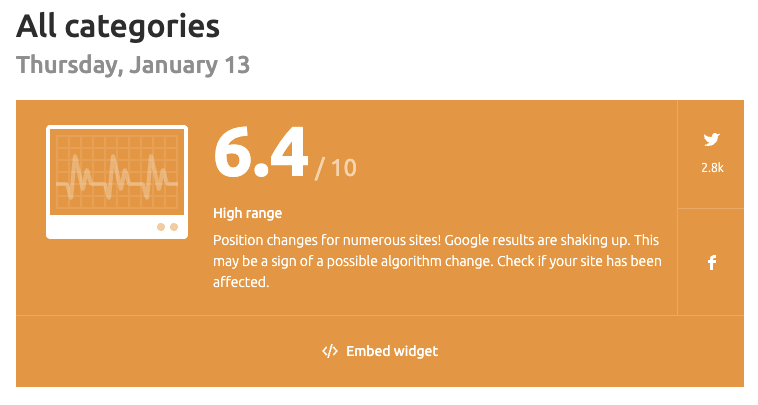Screen dimensions: 758x405
Task: Click the word "affected." in description
Action: tap(241, 282)
